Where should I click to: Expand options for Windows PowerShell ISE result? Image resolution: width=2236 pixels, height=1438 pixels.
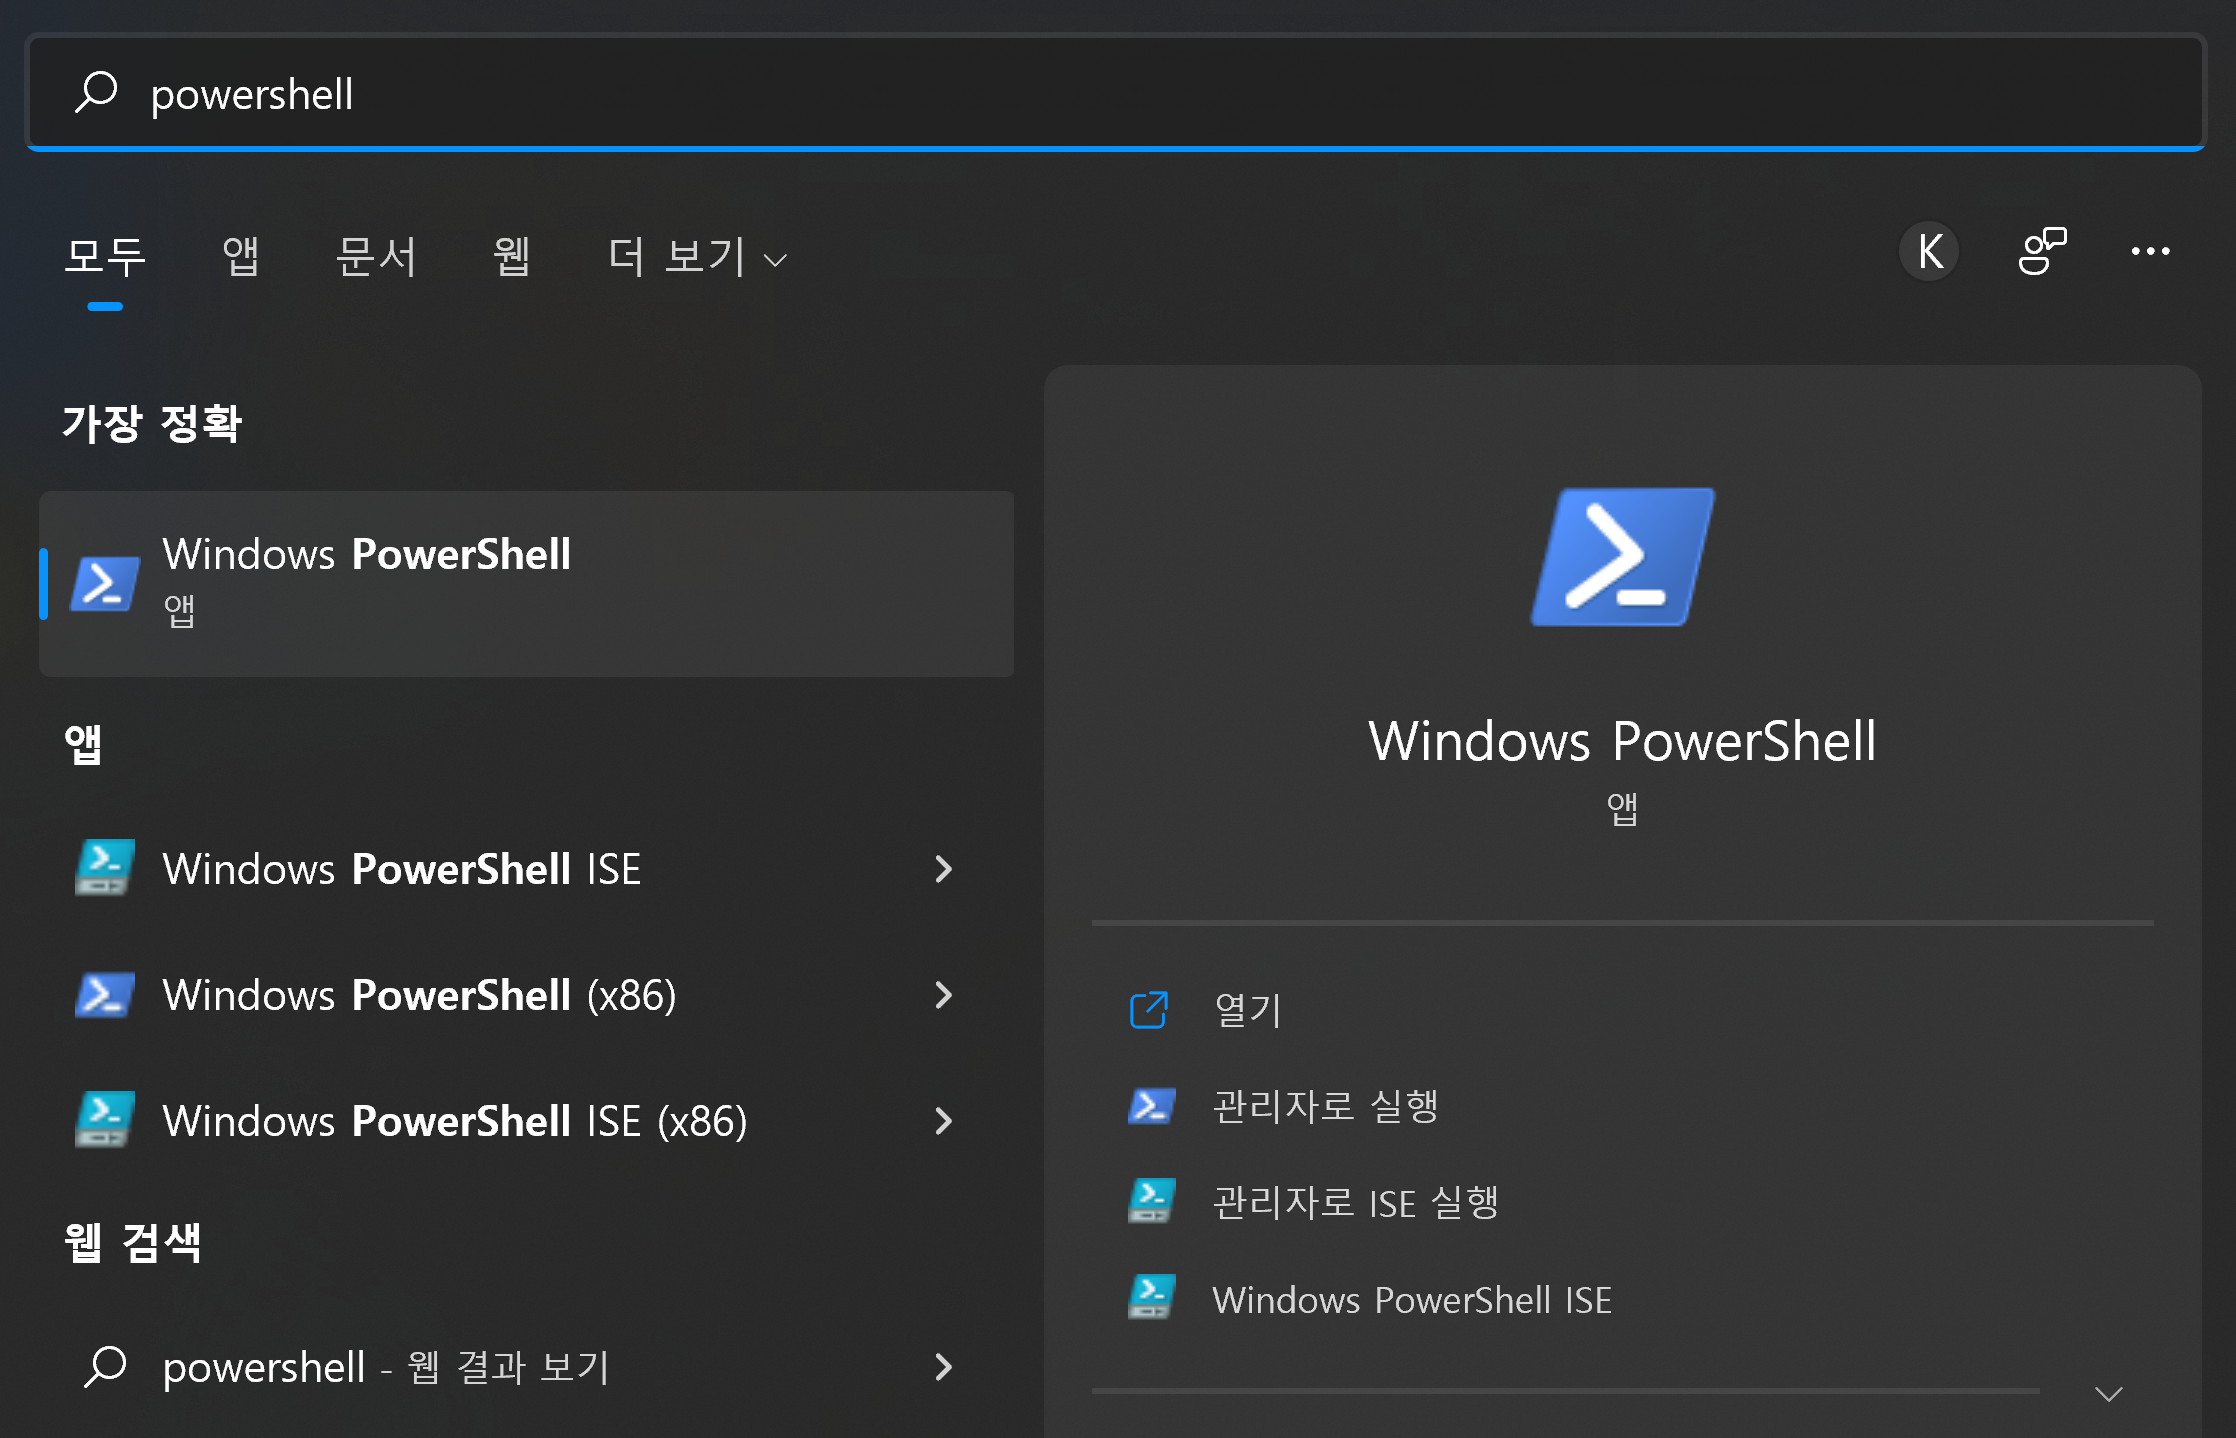[x=943, y=868]
